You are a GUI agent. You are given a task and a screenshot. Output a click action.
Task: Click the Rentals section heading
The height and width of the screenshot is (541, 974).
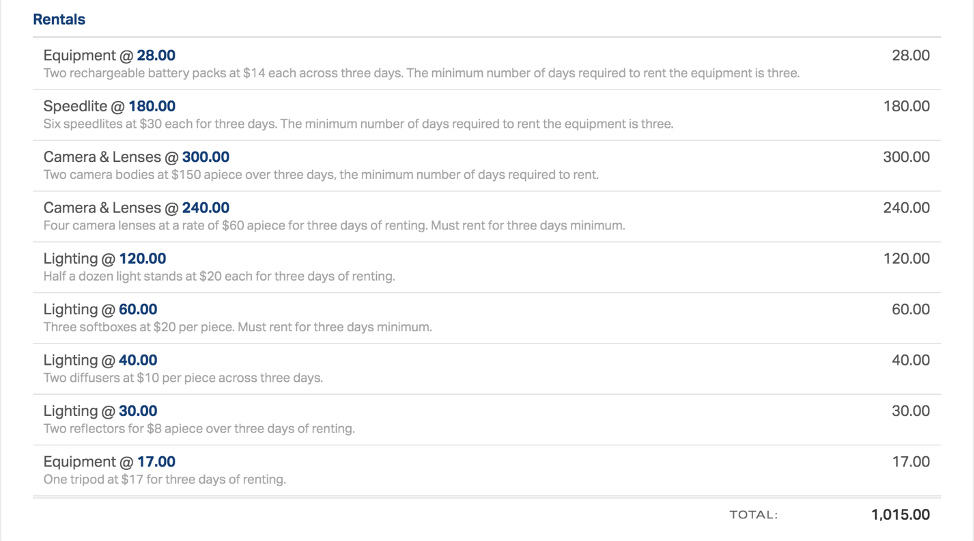[x=59, y=19]
